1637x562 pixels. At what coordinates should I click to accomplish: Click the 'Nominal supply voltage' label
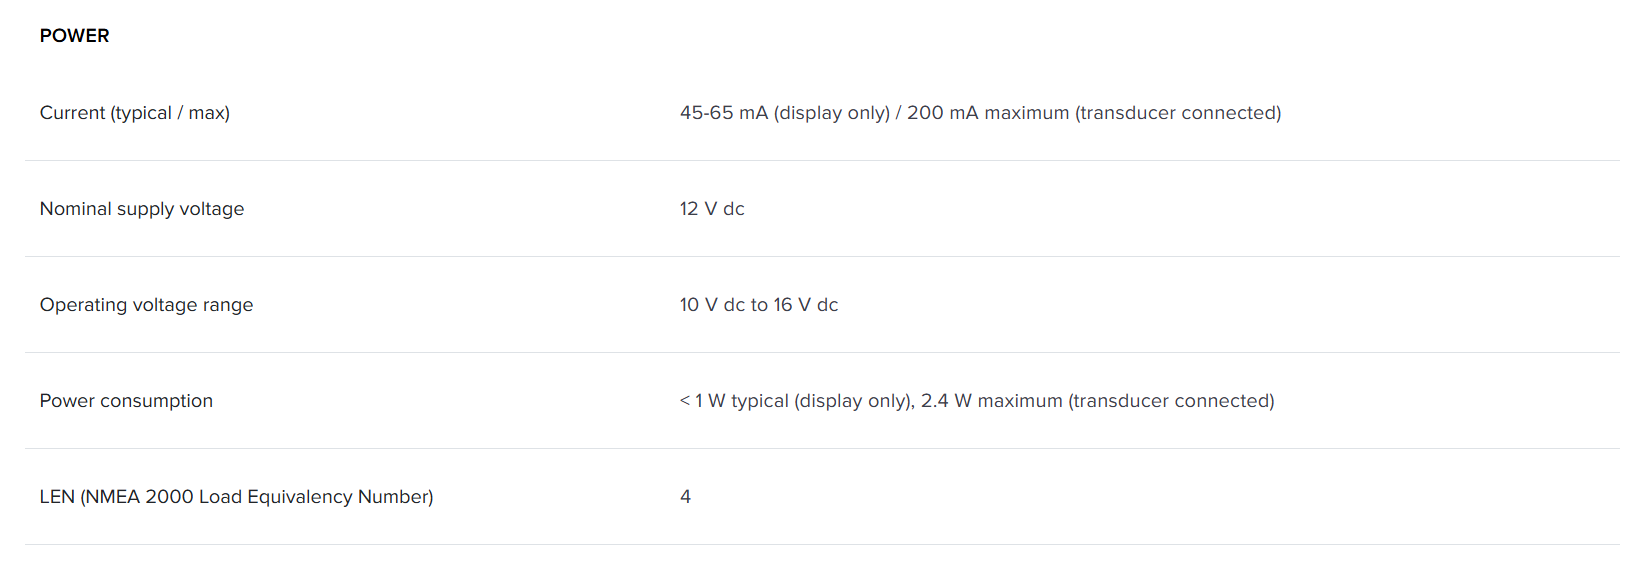coord(141,209)
